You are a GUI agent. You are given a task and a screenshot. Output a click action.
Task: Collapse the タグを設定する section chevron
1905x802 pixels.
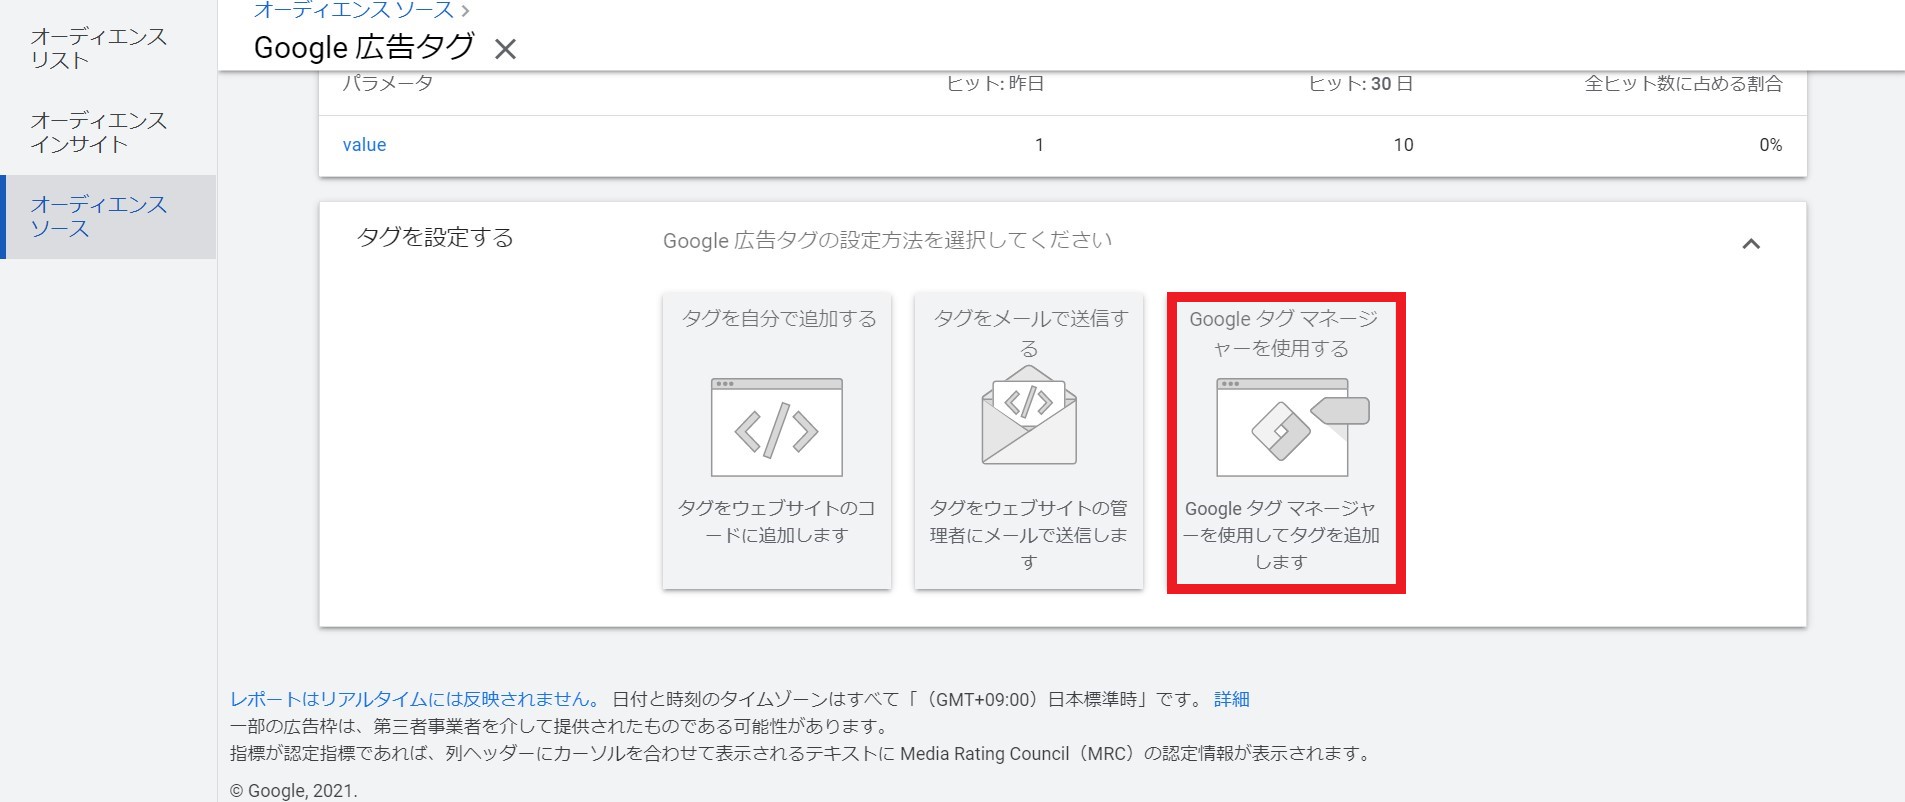tap(1751, 243)
